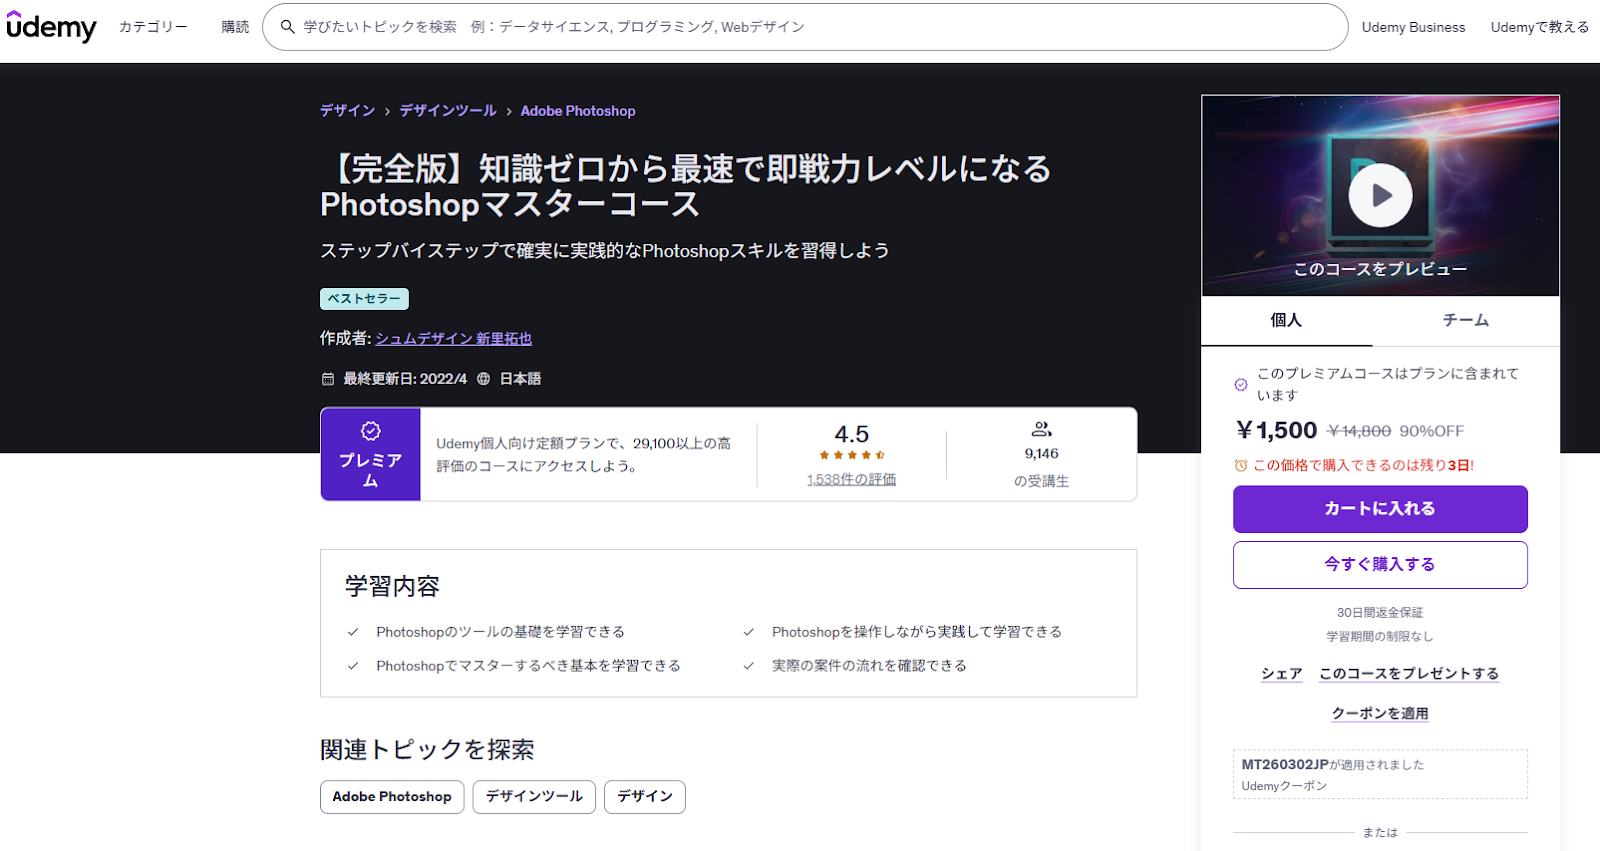Click the 9,146 students count
The height and width of the screenshot is (851, 1600).
pyautogui.click(x=1041, y=454)
